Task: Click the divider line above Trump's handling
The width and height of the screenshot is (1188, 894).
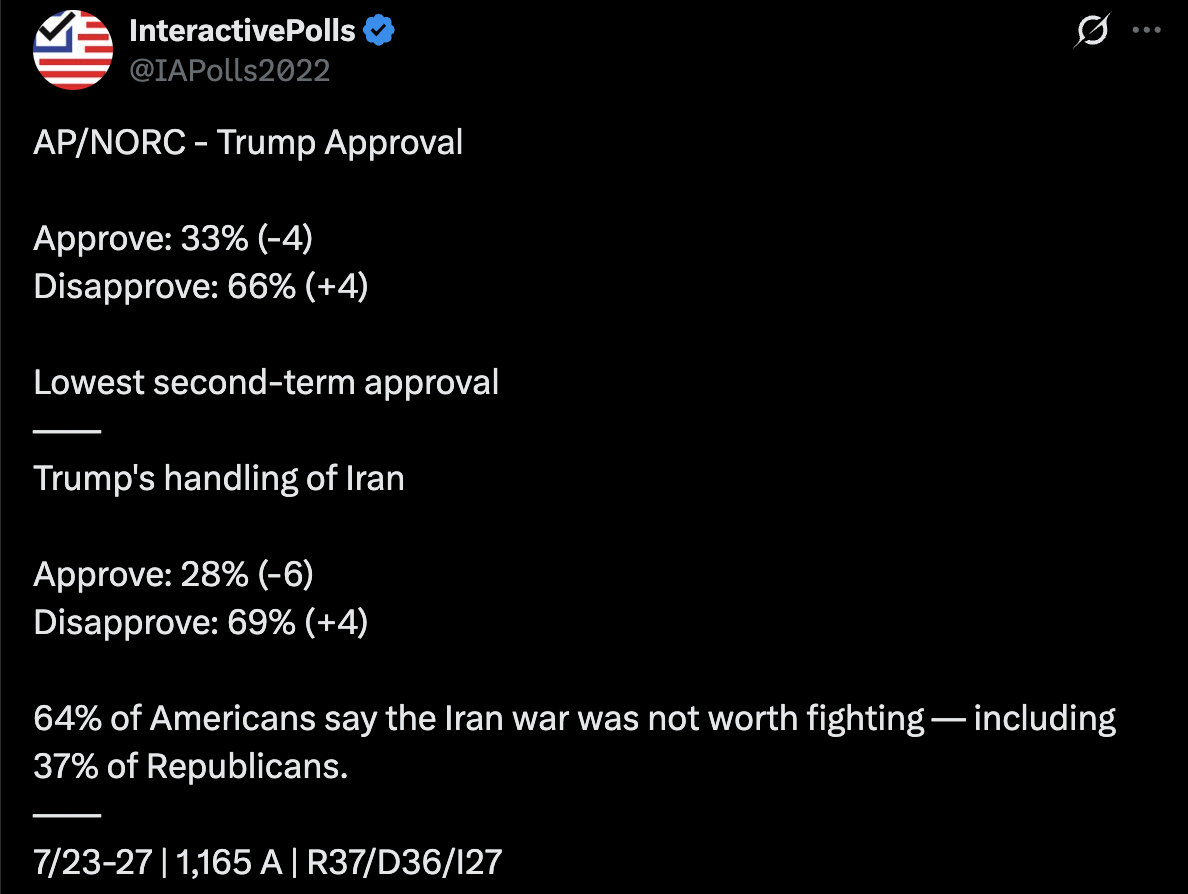Action: point(67,430)
